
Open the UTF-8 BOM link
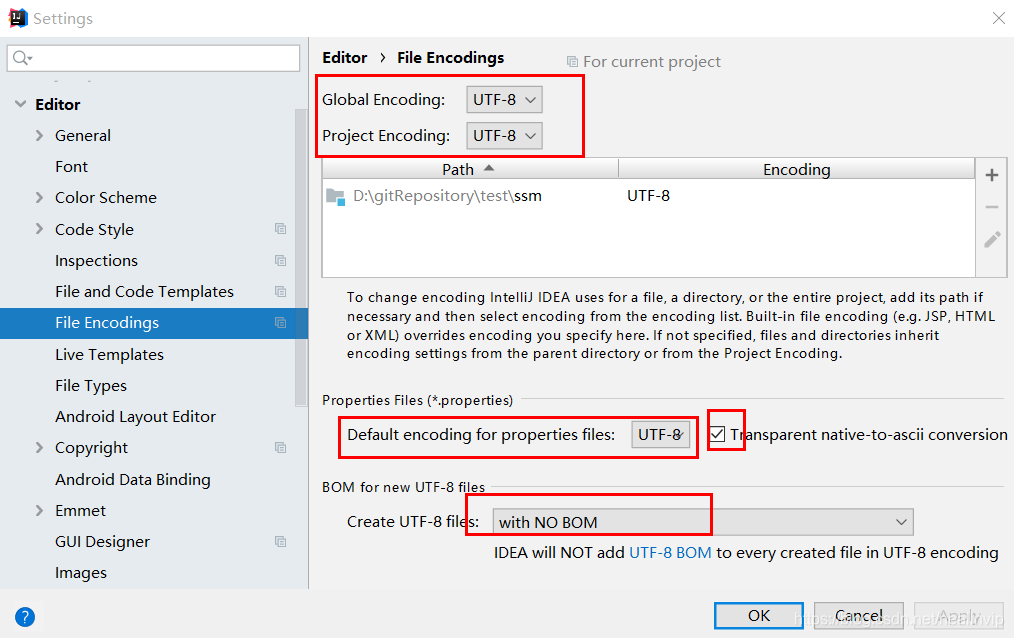pyautogui.click(x=670, y=553)
